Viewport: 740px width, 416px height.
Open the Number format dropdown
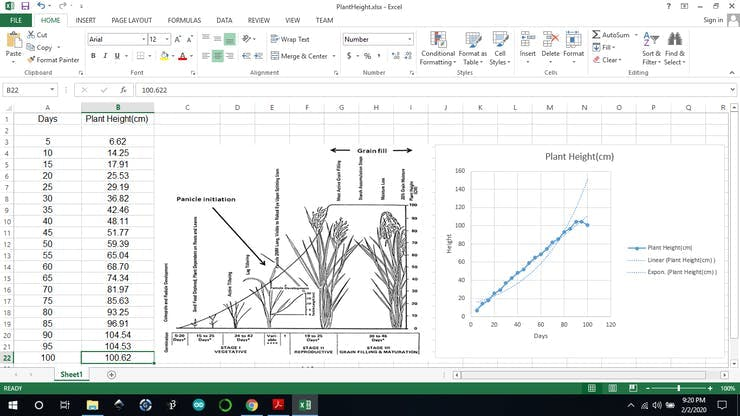click(410, 39)
